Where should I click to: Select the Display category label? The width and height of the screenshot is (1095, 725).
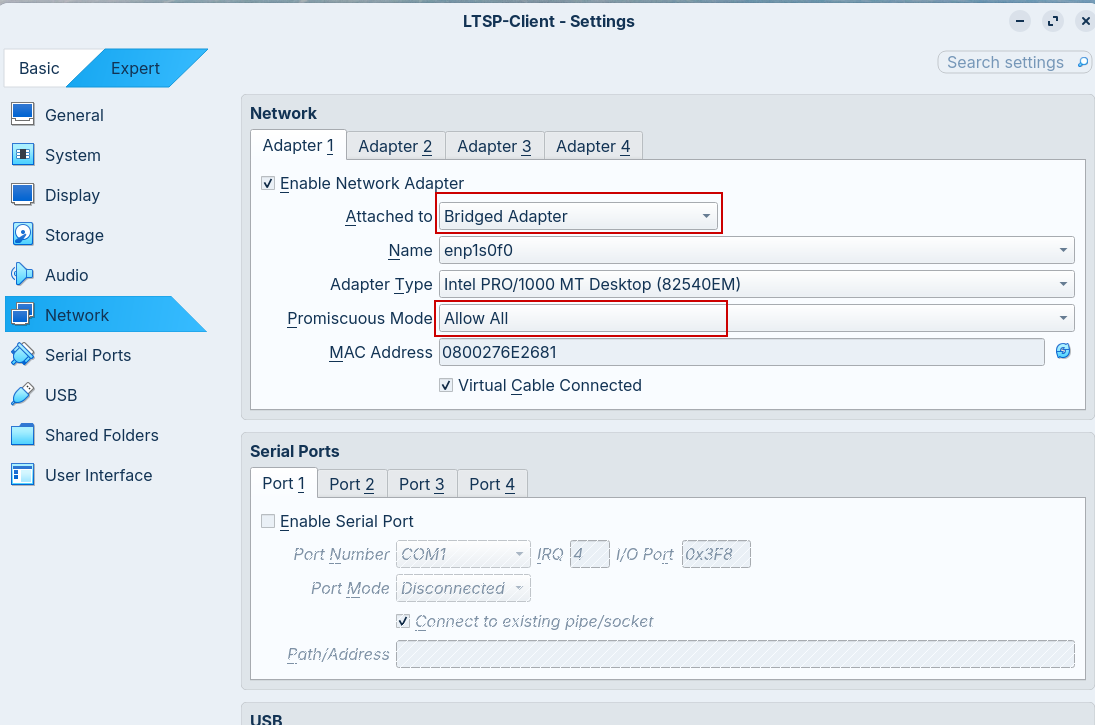click(x=73, y=195)
